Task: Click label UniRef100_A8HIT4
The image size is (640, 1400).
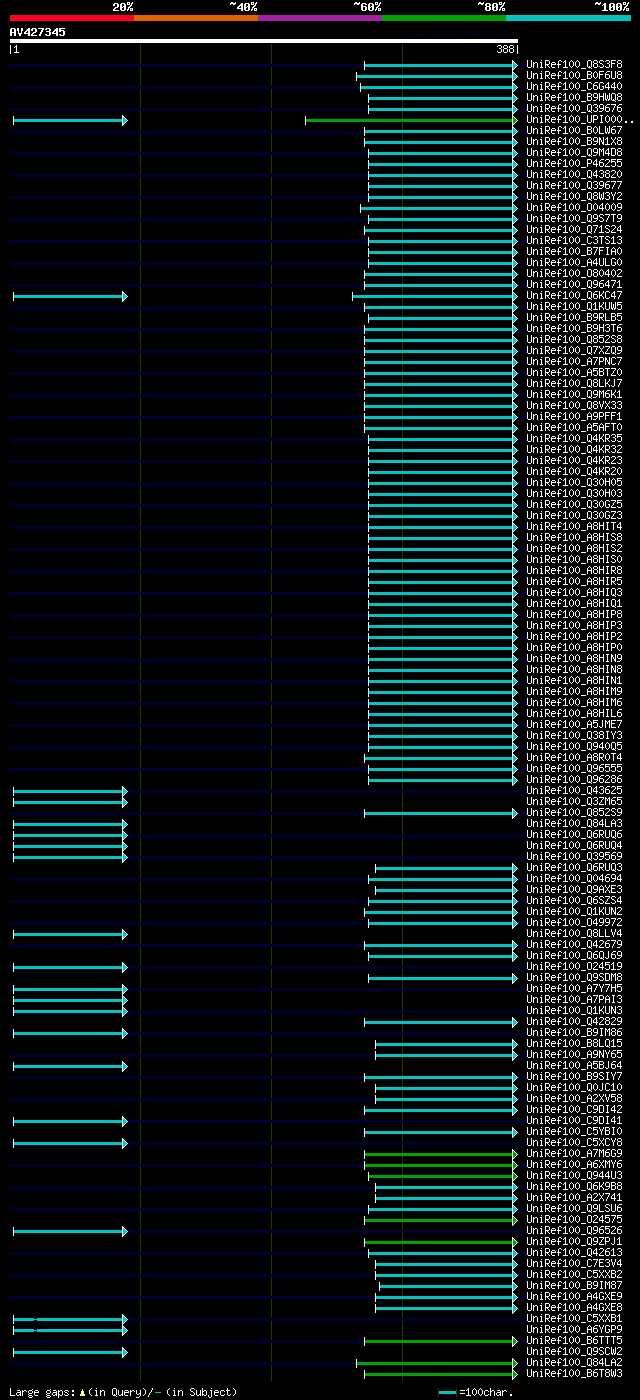Action: [x=574, y=526]
